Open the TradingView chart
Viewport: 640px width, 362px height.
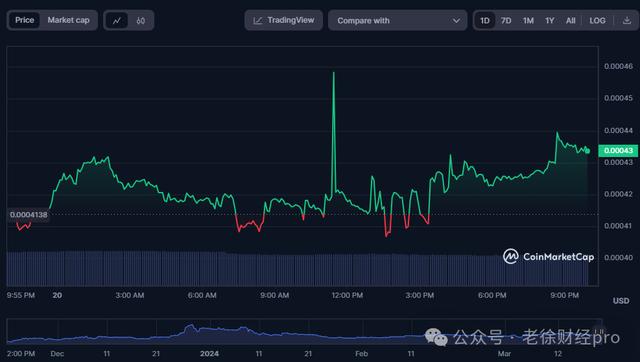(284, 20)
